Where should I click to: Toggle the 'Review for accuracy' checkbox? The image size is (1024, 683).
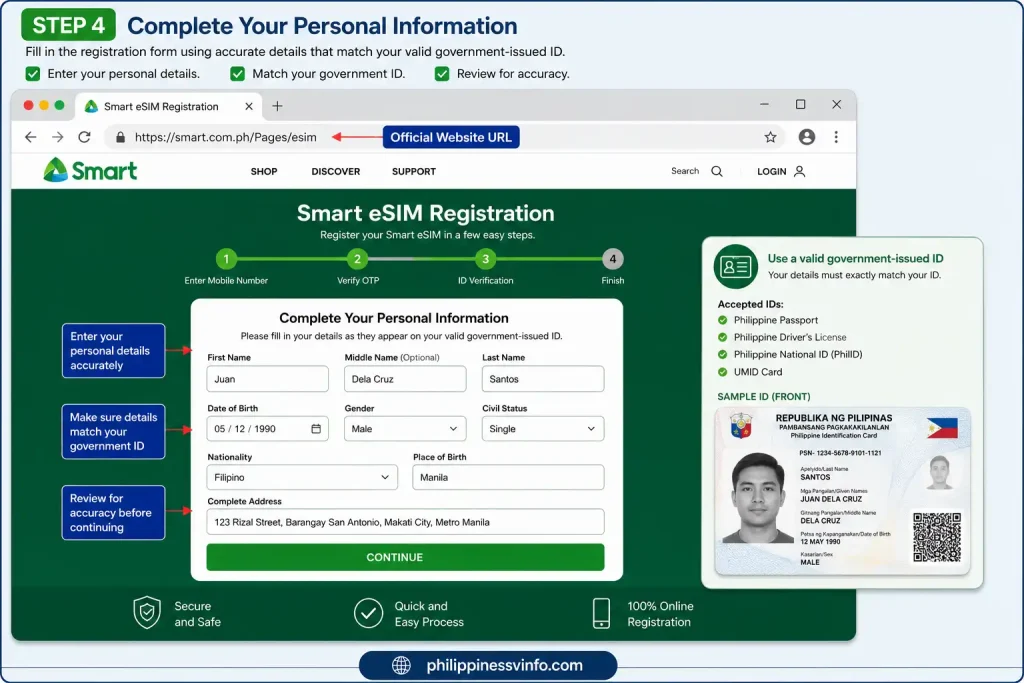[x=442, y=74]
